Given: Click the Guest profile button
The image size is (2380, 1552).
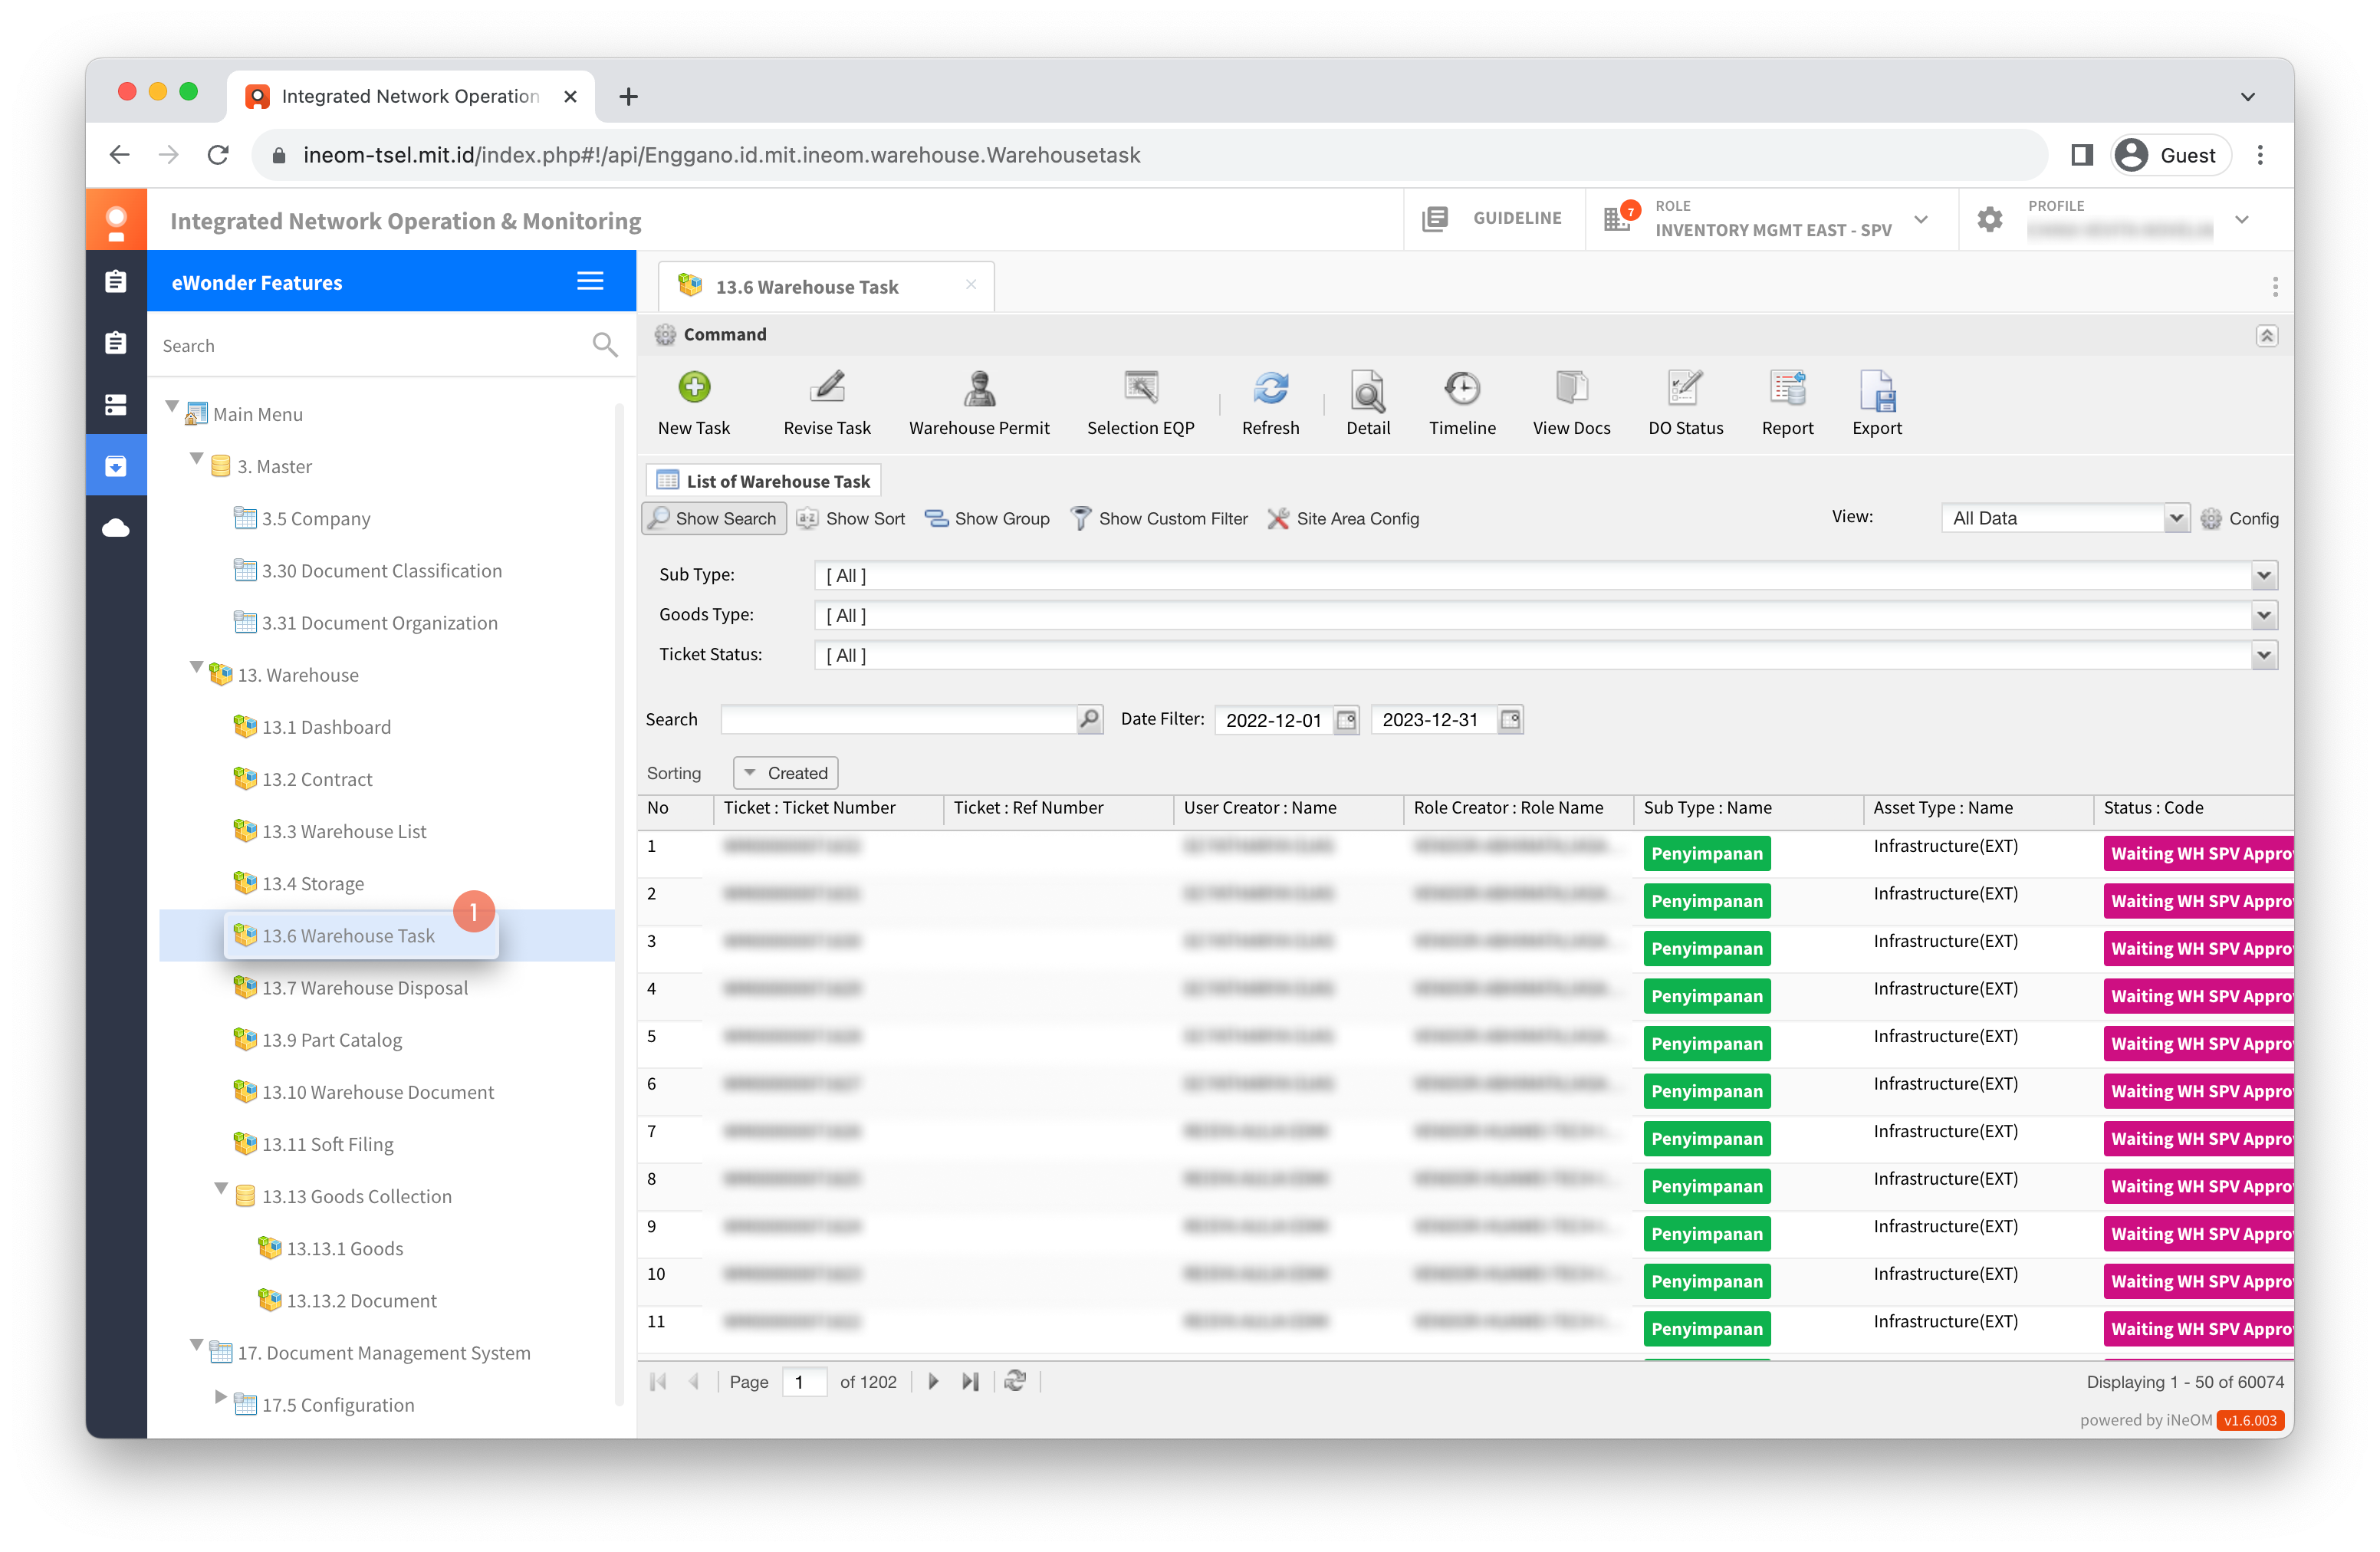Looking at the screenshot, I should pos(2170,155).
